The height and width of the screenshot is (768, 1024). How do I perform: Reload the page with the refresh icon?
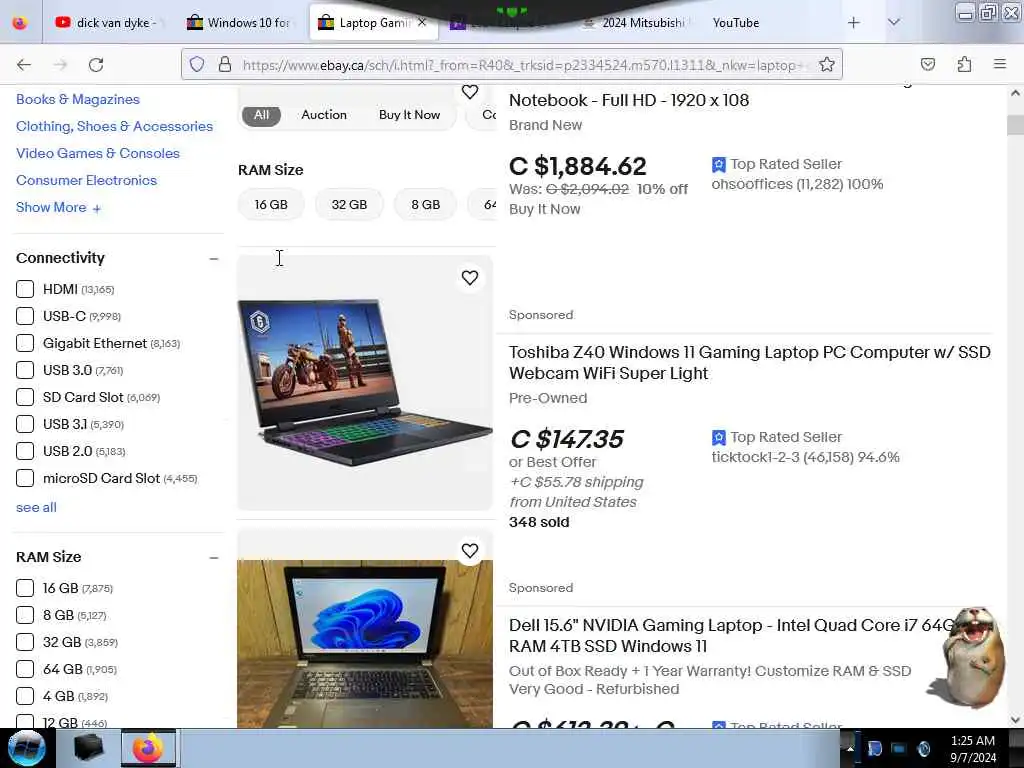click(96, 65)
